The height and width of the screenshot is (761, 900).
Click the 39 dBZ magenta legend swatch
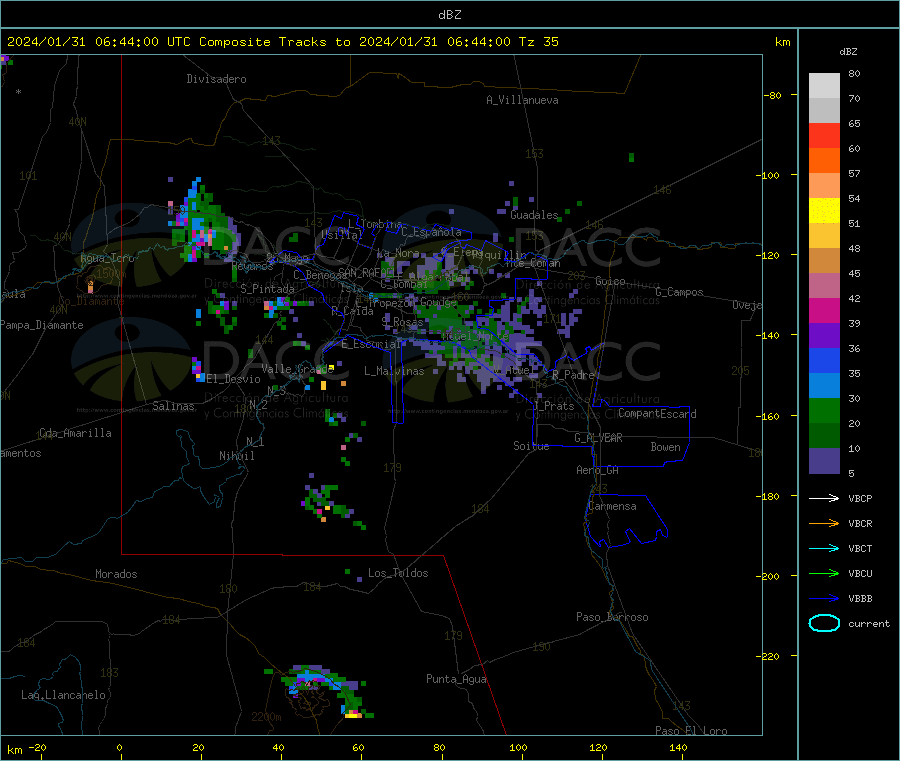824,310
